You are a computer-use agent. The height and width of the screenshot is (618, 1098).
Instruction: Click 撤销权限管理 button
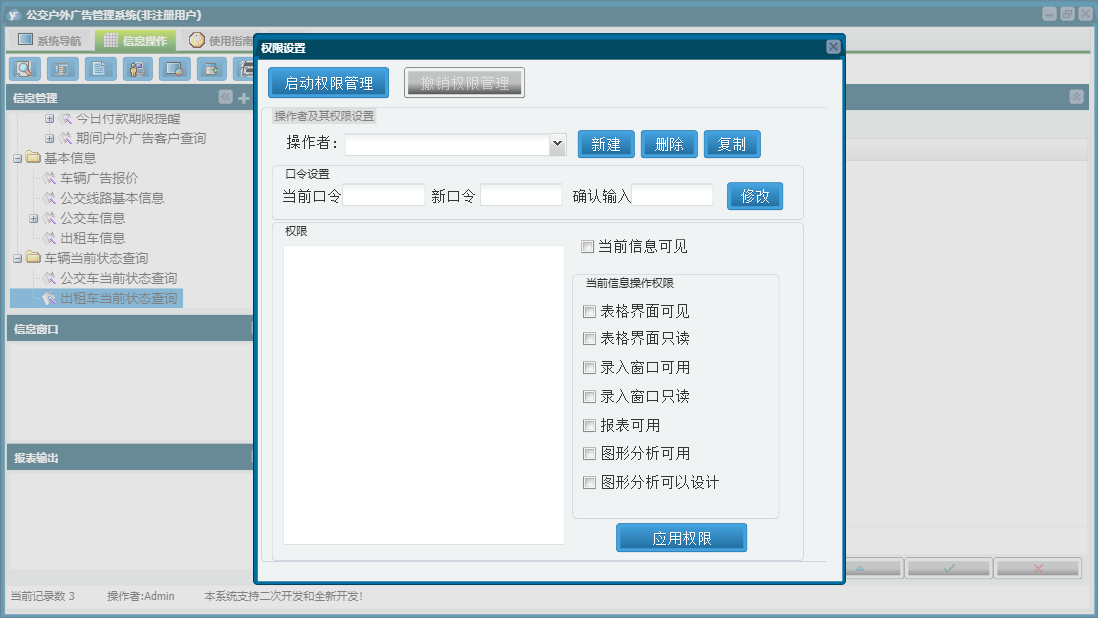(464, 83)
